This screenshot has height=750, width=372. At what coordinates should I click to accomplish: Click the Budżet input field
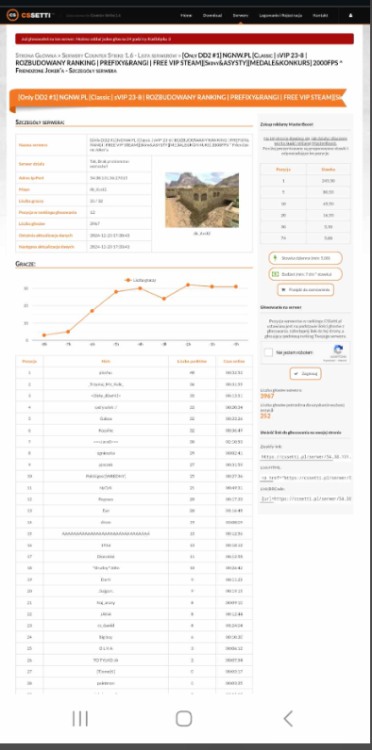coord(305,274)
